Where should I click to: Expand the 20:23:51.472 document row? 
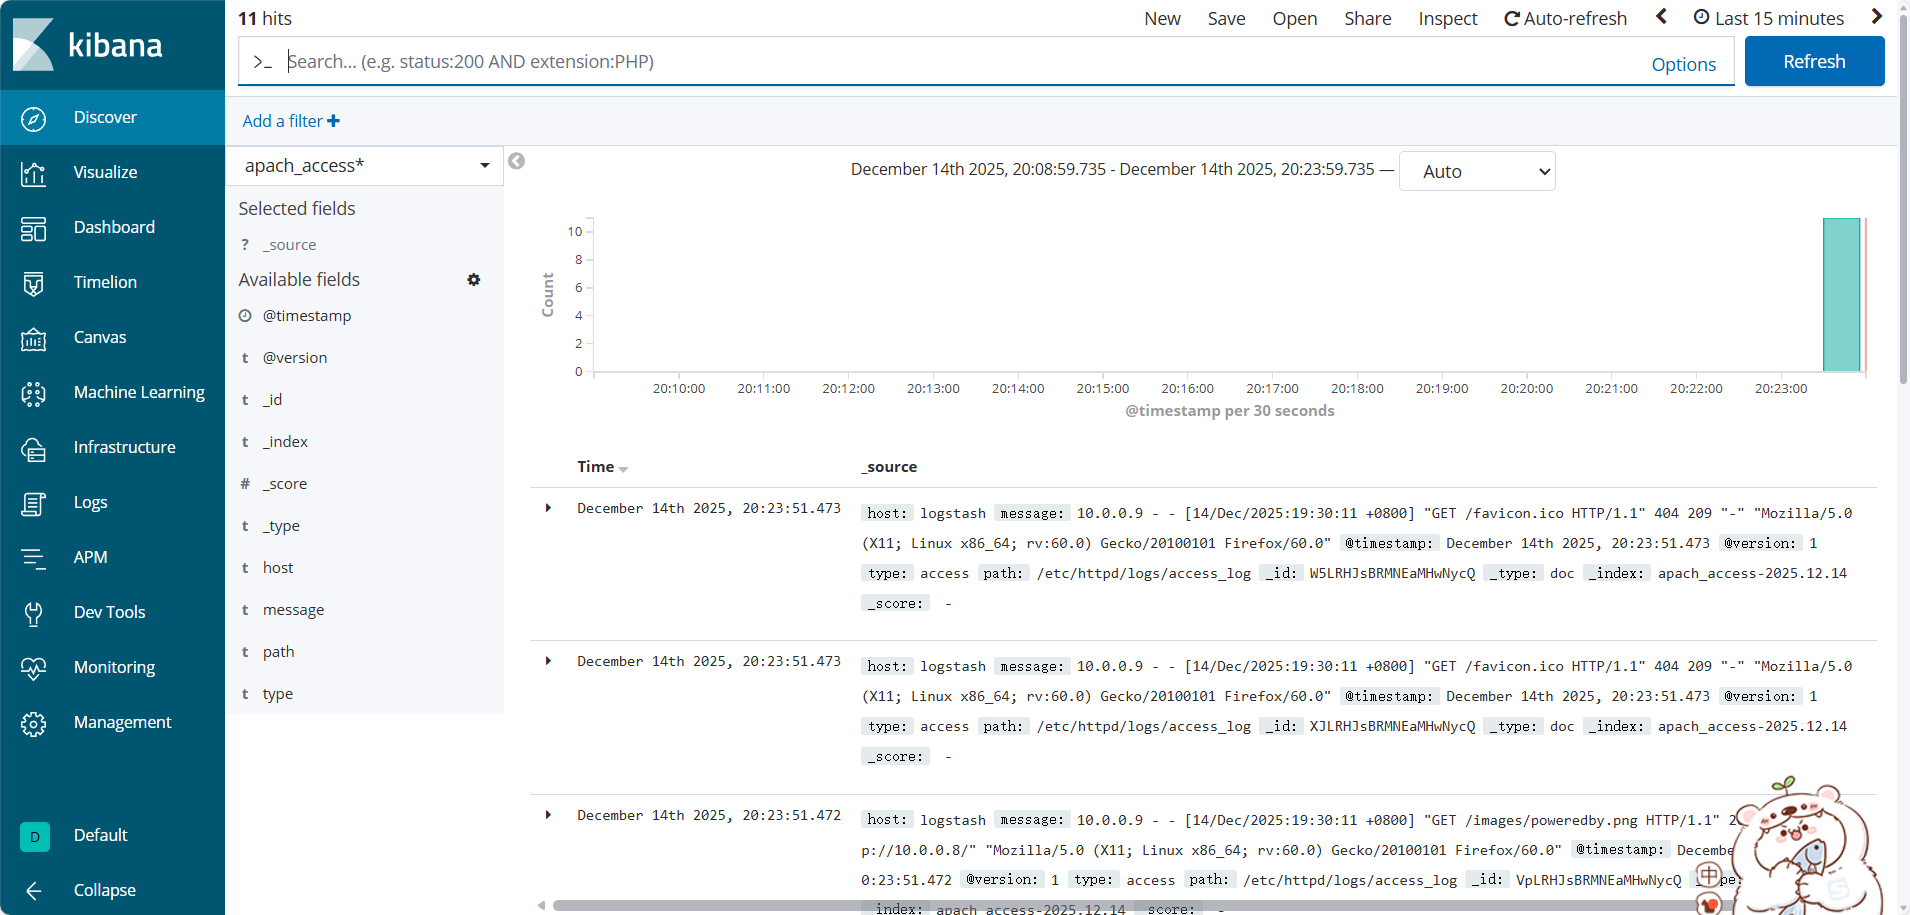[548, 815]
